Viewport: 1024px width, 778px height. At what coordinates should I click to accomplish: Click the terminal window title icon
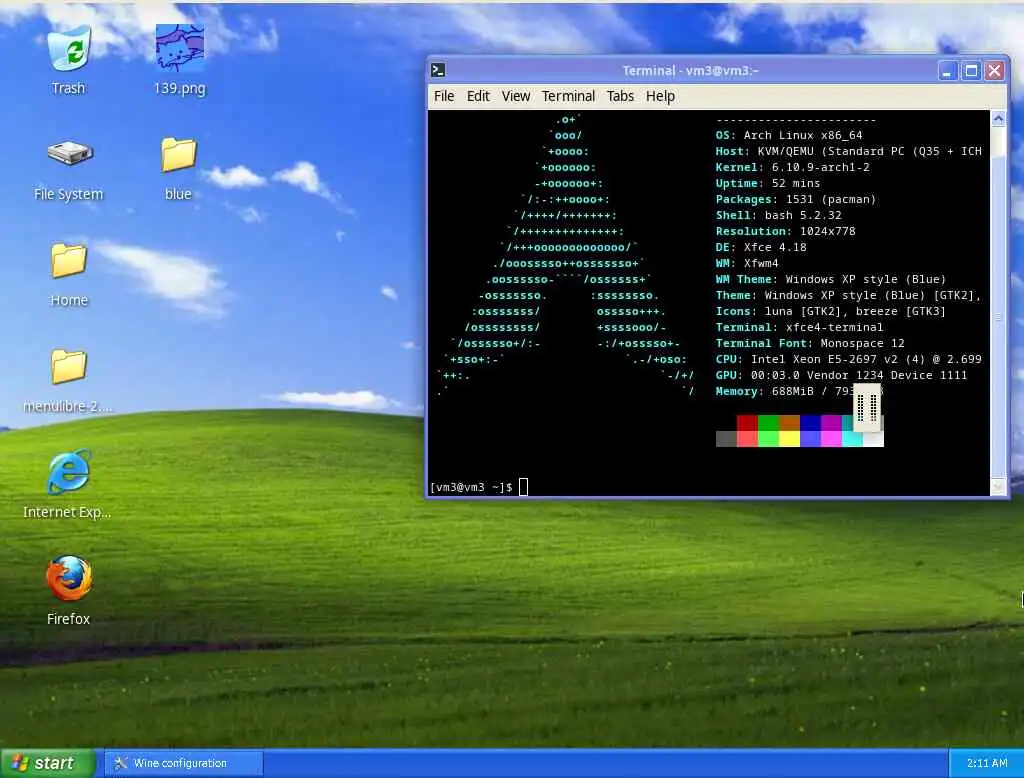tap(438, 71)
